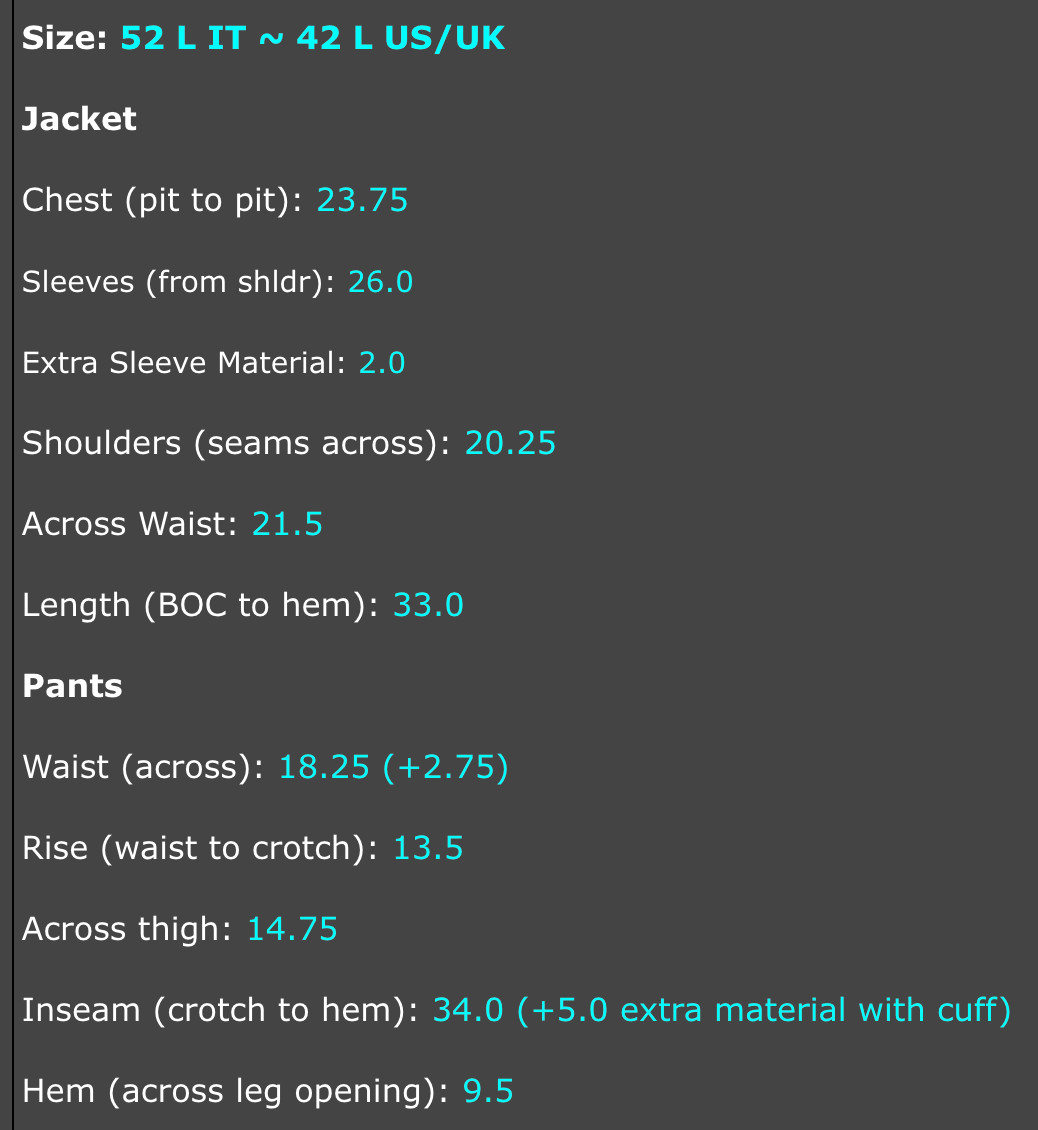The image size is (1038, 1130).
Task: Select the Shoulders measurement 20.25
Action: click(510, 442)
